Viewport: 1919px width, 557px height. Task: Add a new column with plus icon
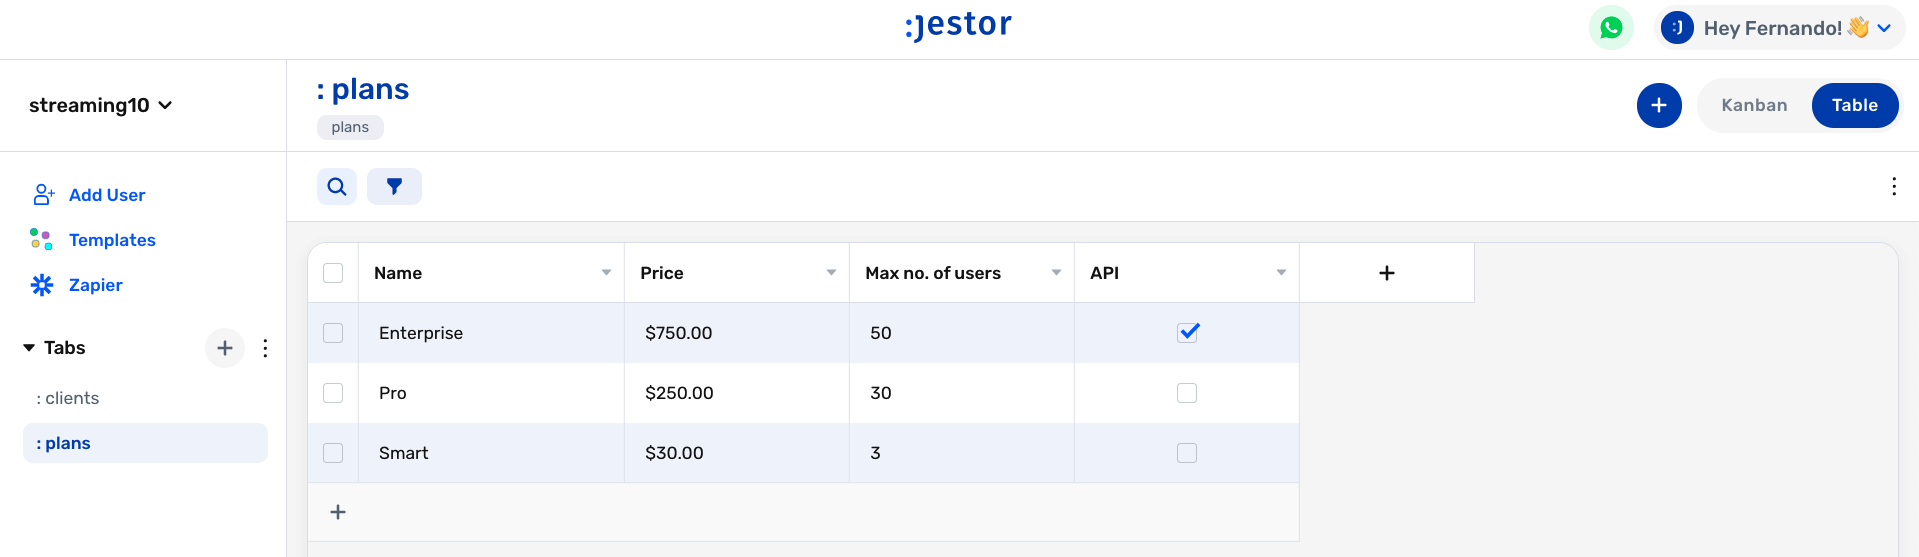pyautogui.click(x=1386, y=273)
